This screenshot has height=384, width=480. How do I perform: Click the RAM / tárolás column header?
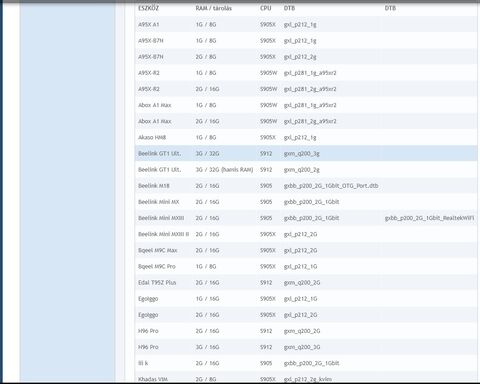pyautogui.click(x=213, y=8)
